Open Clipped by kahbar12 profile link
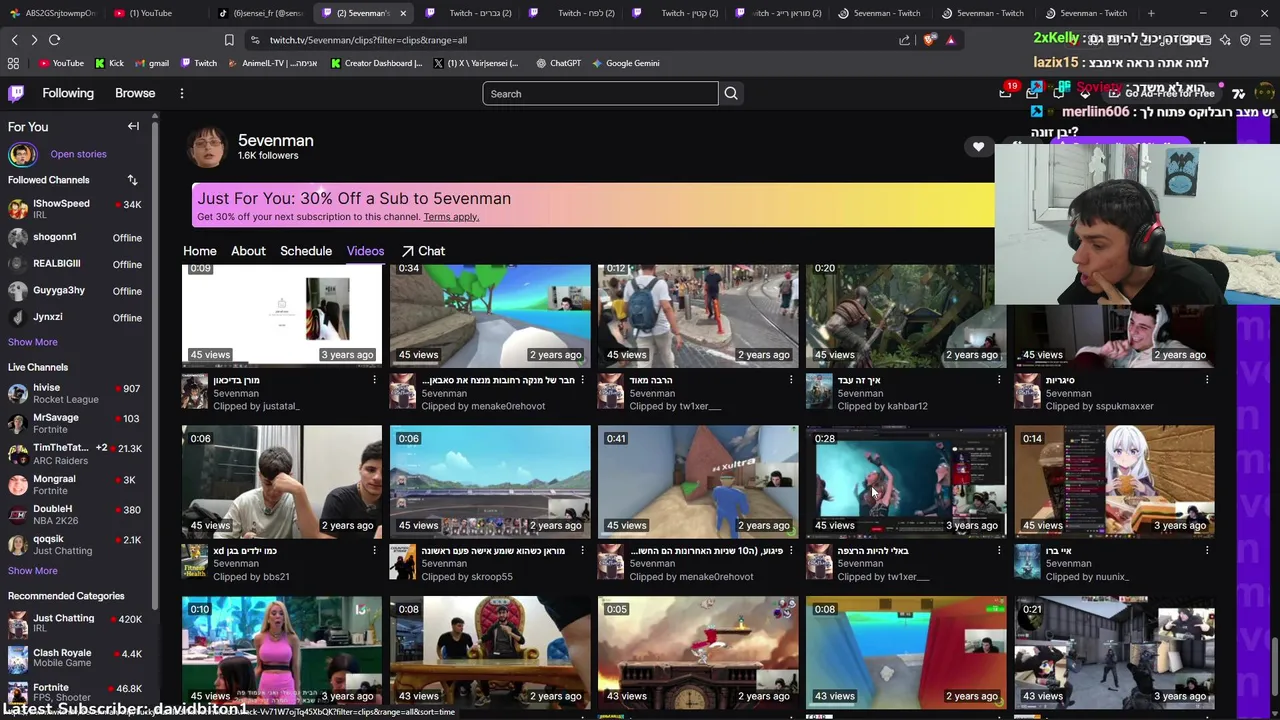The width and height of the screenshot is (1280, 720). click(x=882, y=406)
